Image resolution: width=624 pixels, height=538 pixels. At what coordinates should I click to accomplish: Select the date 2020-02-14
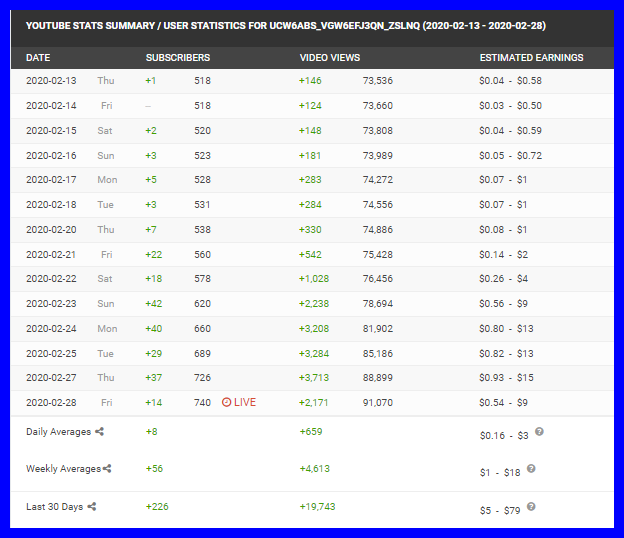51,106
